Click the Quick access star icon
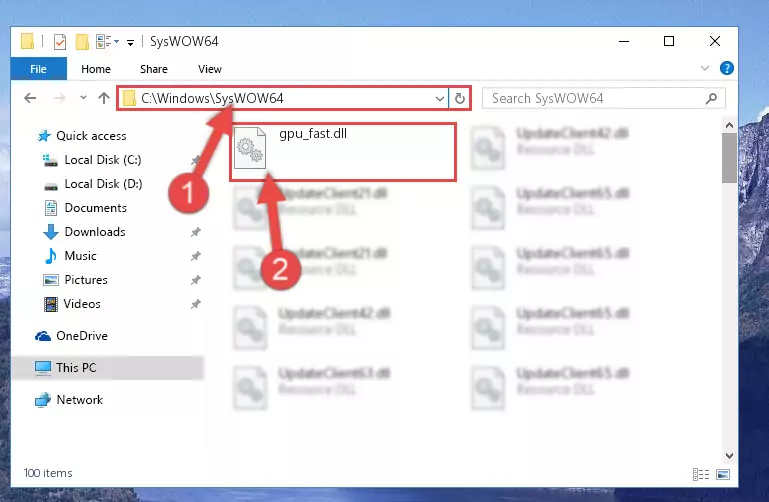This screenshot has height=502, width=769. click(44, 136)
